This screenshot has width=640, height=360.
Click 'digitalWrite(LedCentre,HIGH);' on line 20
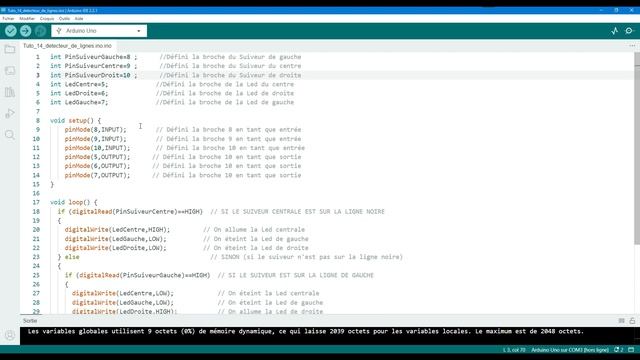[117, 229]
